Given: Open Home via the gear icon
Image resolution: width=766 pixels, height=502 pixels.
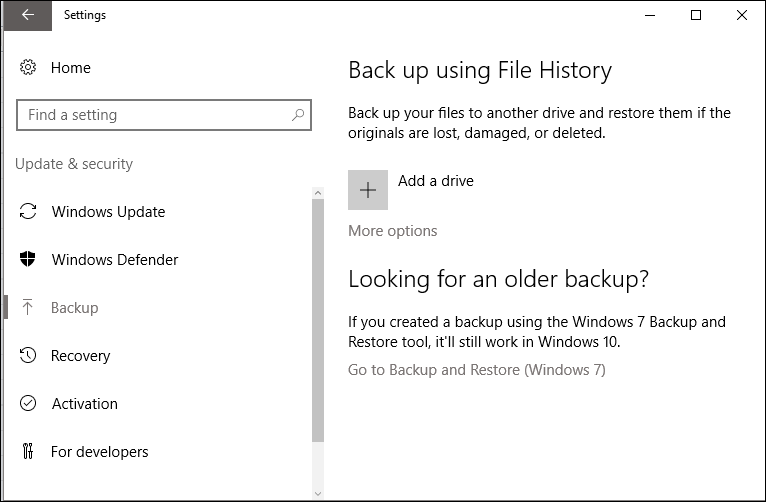Looking at the screenshot, I should point(28,67).
